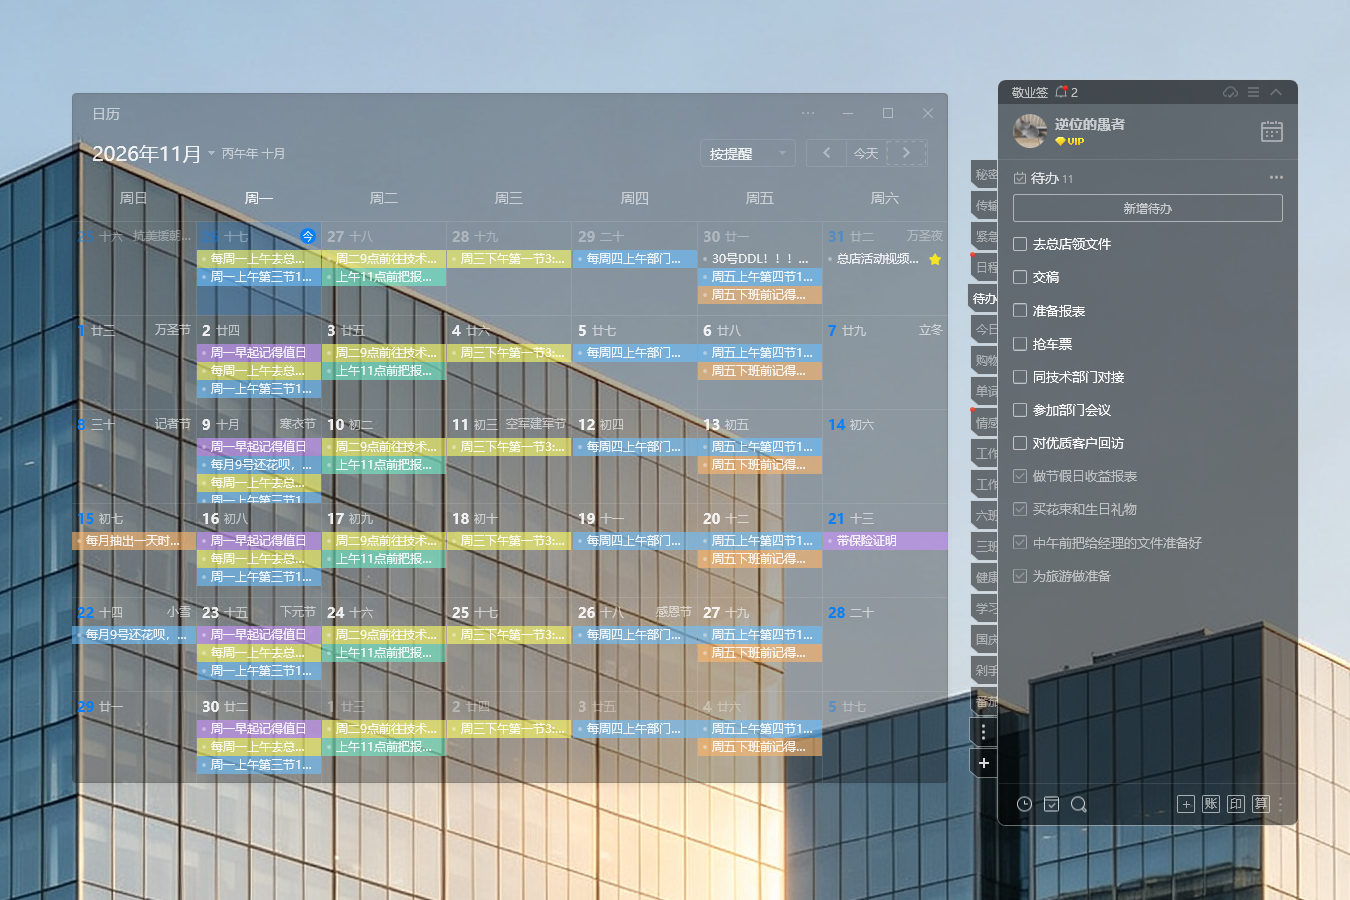Mark 准备报表 as done

point(1020,311)
